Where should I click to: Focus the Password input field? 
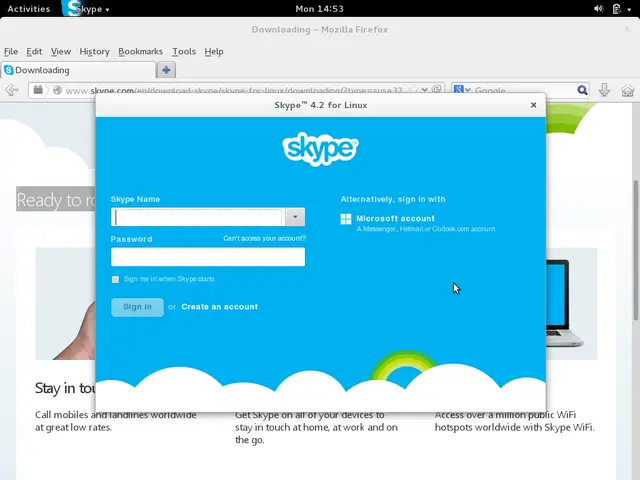click(208, 257)
